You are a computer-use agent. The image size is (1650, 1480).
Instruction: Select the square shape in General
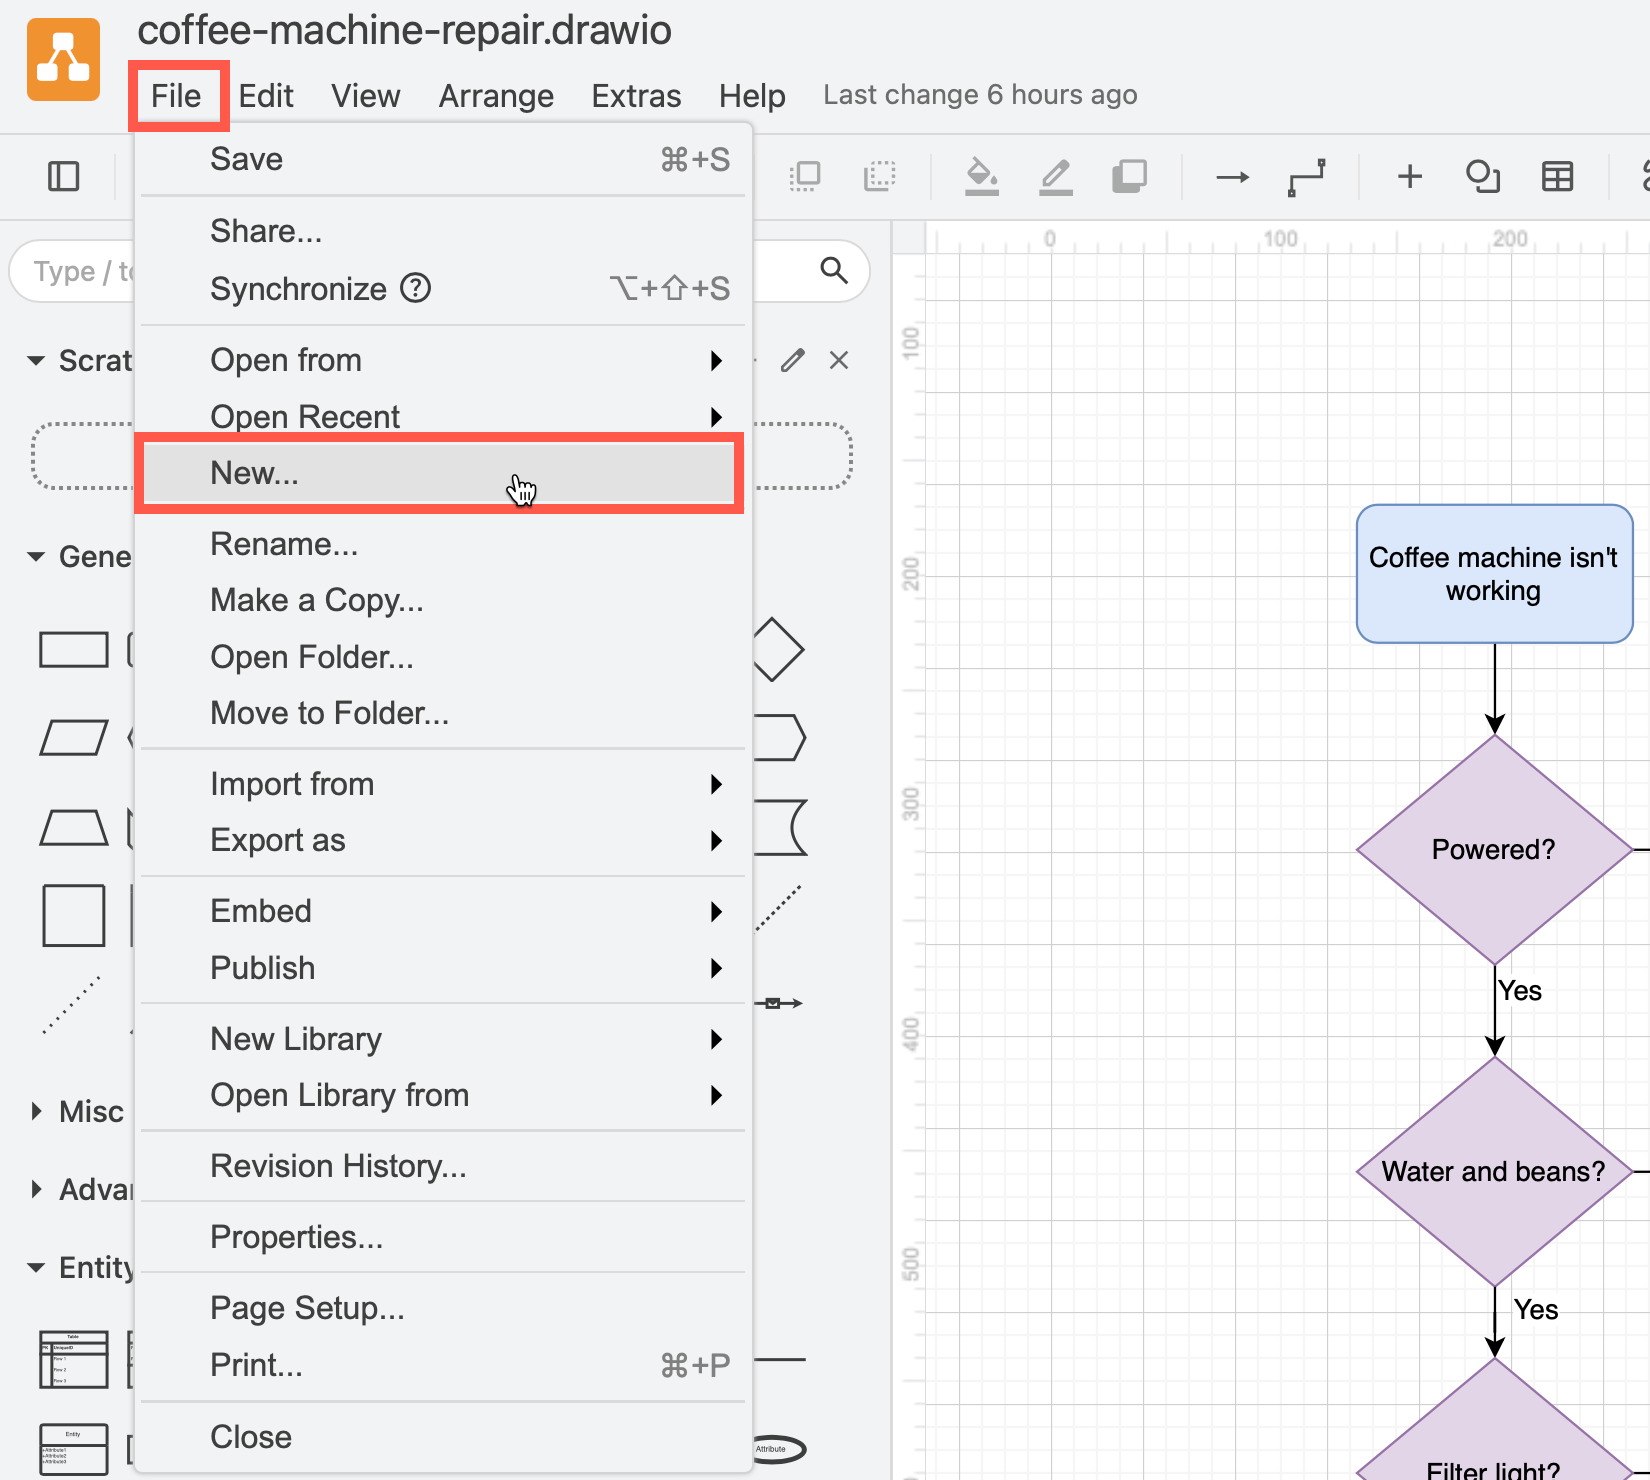[x=74, y=915]
